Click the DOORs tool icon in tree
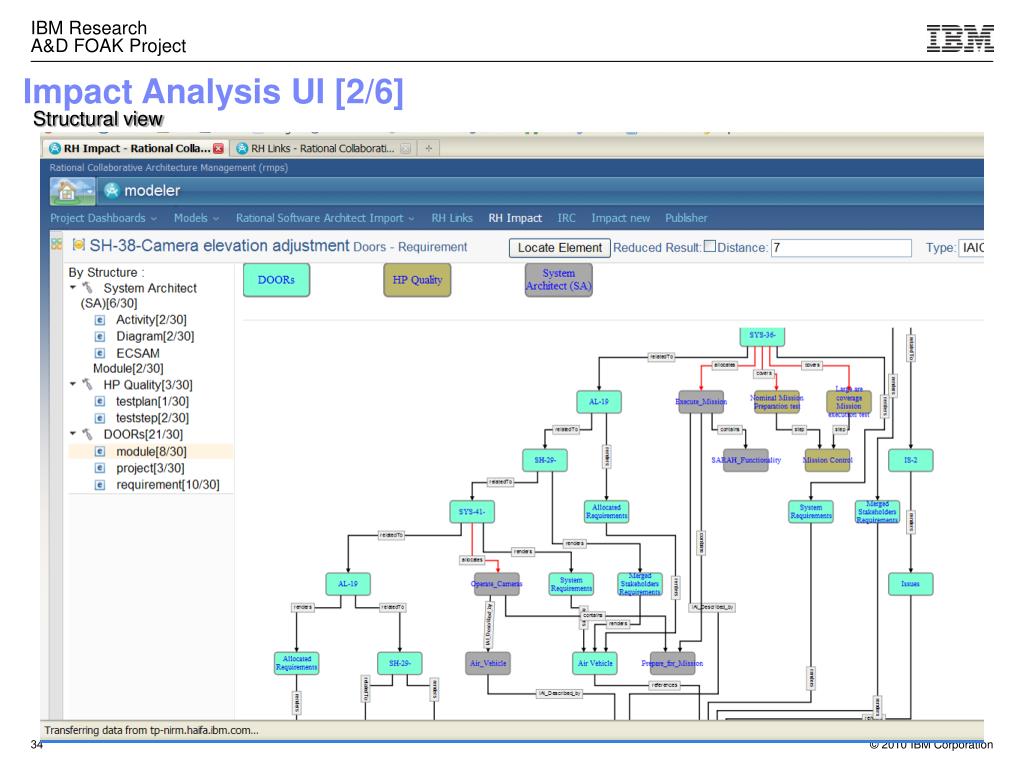1024x768 pixels. point(88,434)
